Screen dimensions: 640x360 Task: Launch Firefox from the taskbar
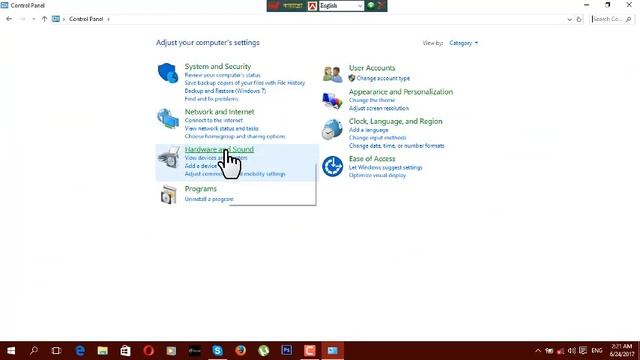click(240, 351)
